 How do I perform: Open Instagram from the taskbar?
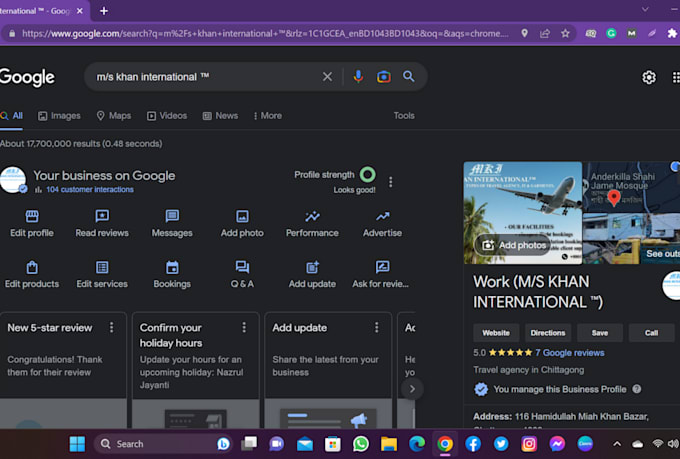(529, 444)
